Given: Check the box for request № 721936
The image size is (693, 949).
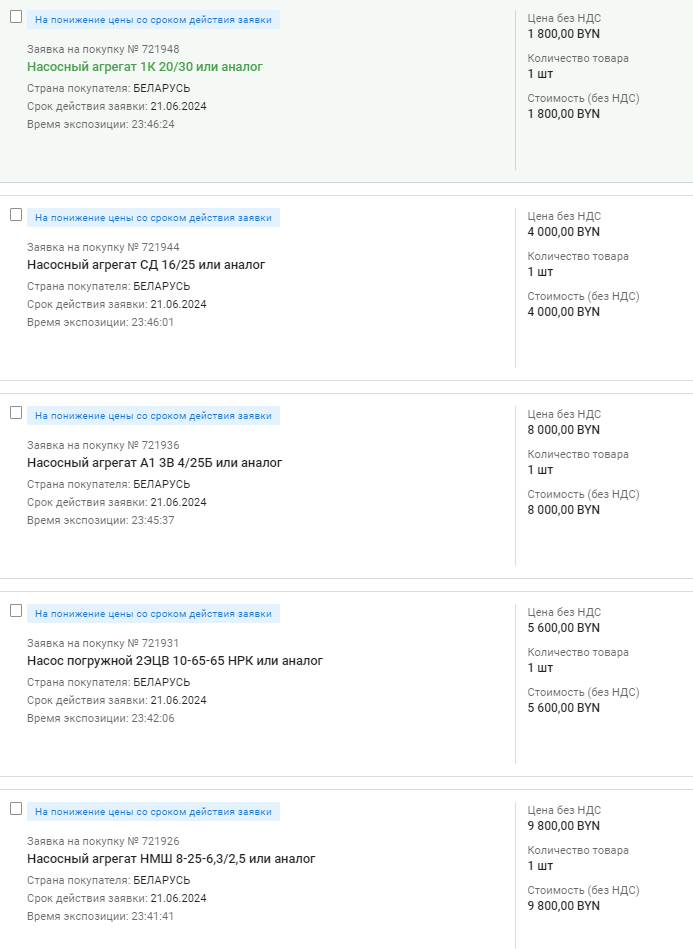Looking at the screenshot, I should [x=16, y=413].
